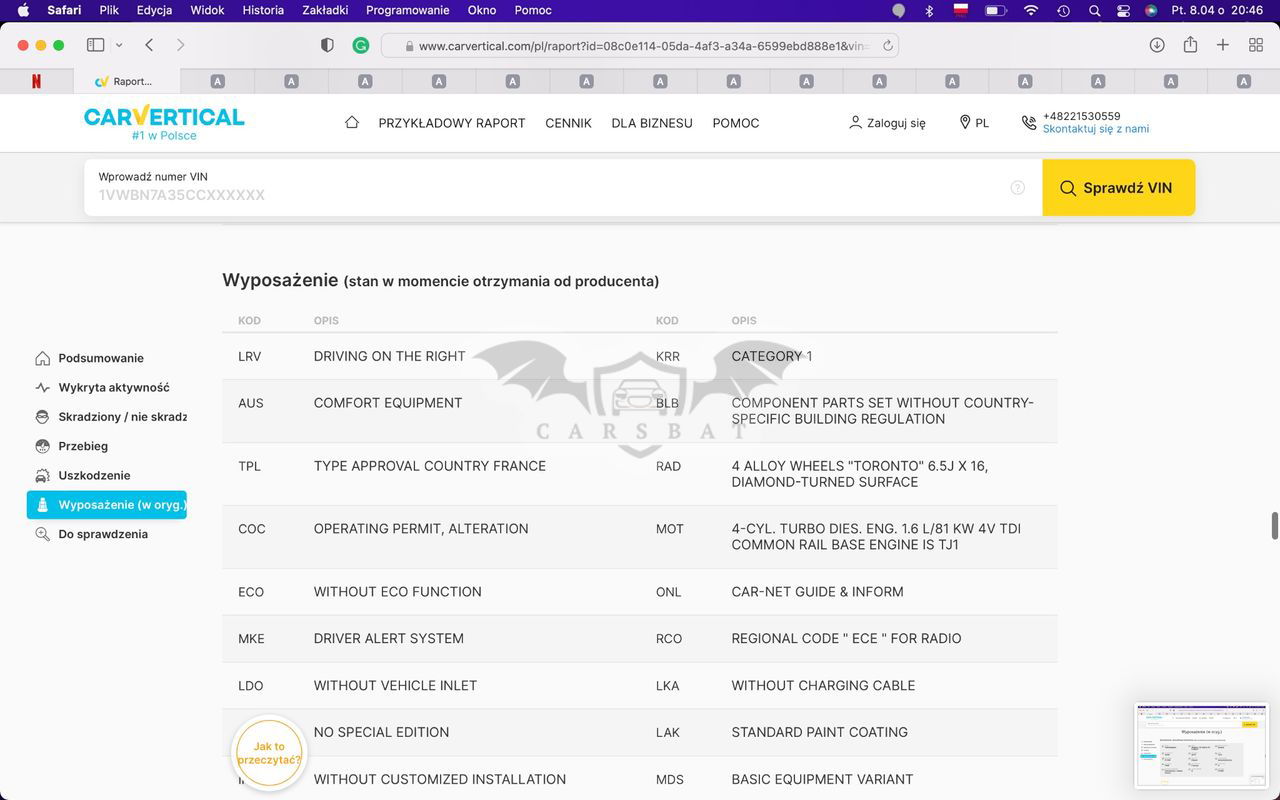
Task: Open the tab overview grid icon
Action: point(1256,45)
